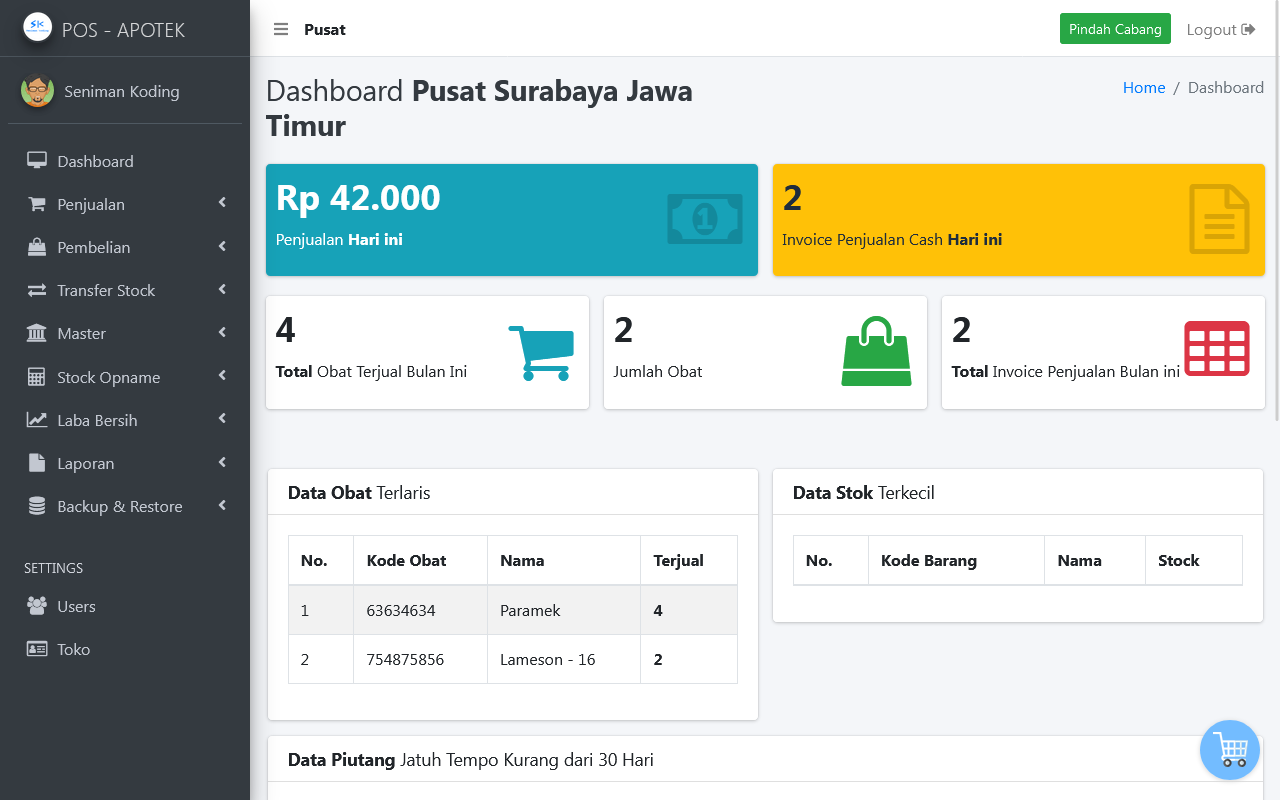Click the POS - APOTEK logo icon

coord(38,27)
